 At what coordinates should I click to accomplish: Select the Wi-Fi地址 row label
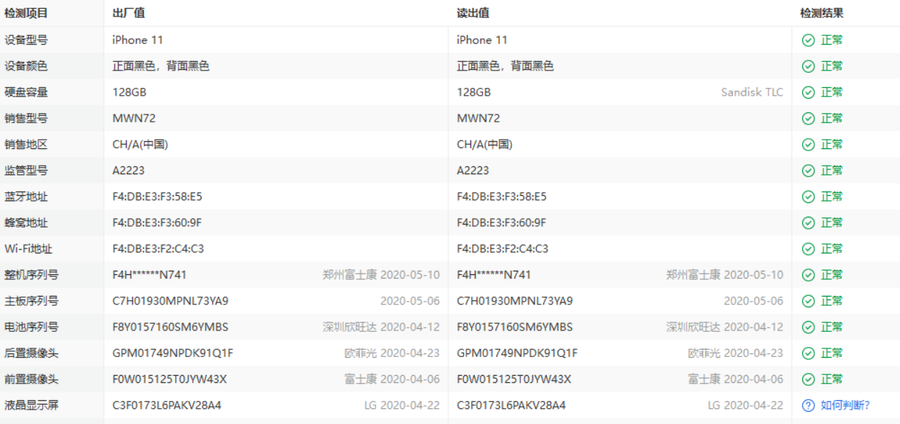[28, 249]
